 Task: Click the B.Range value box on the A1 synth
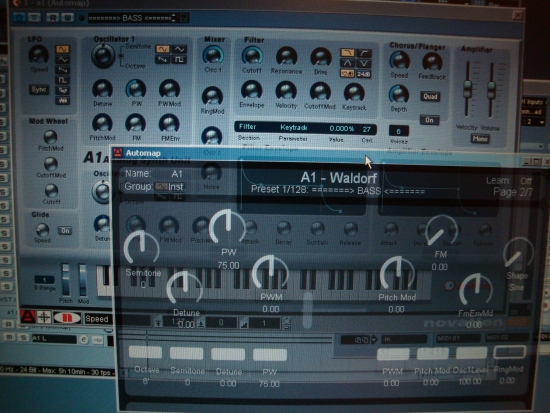tap(45, 280)
